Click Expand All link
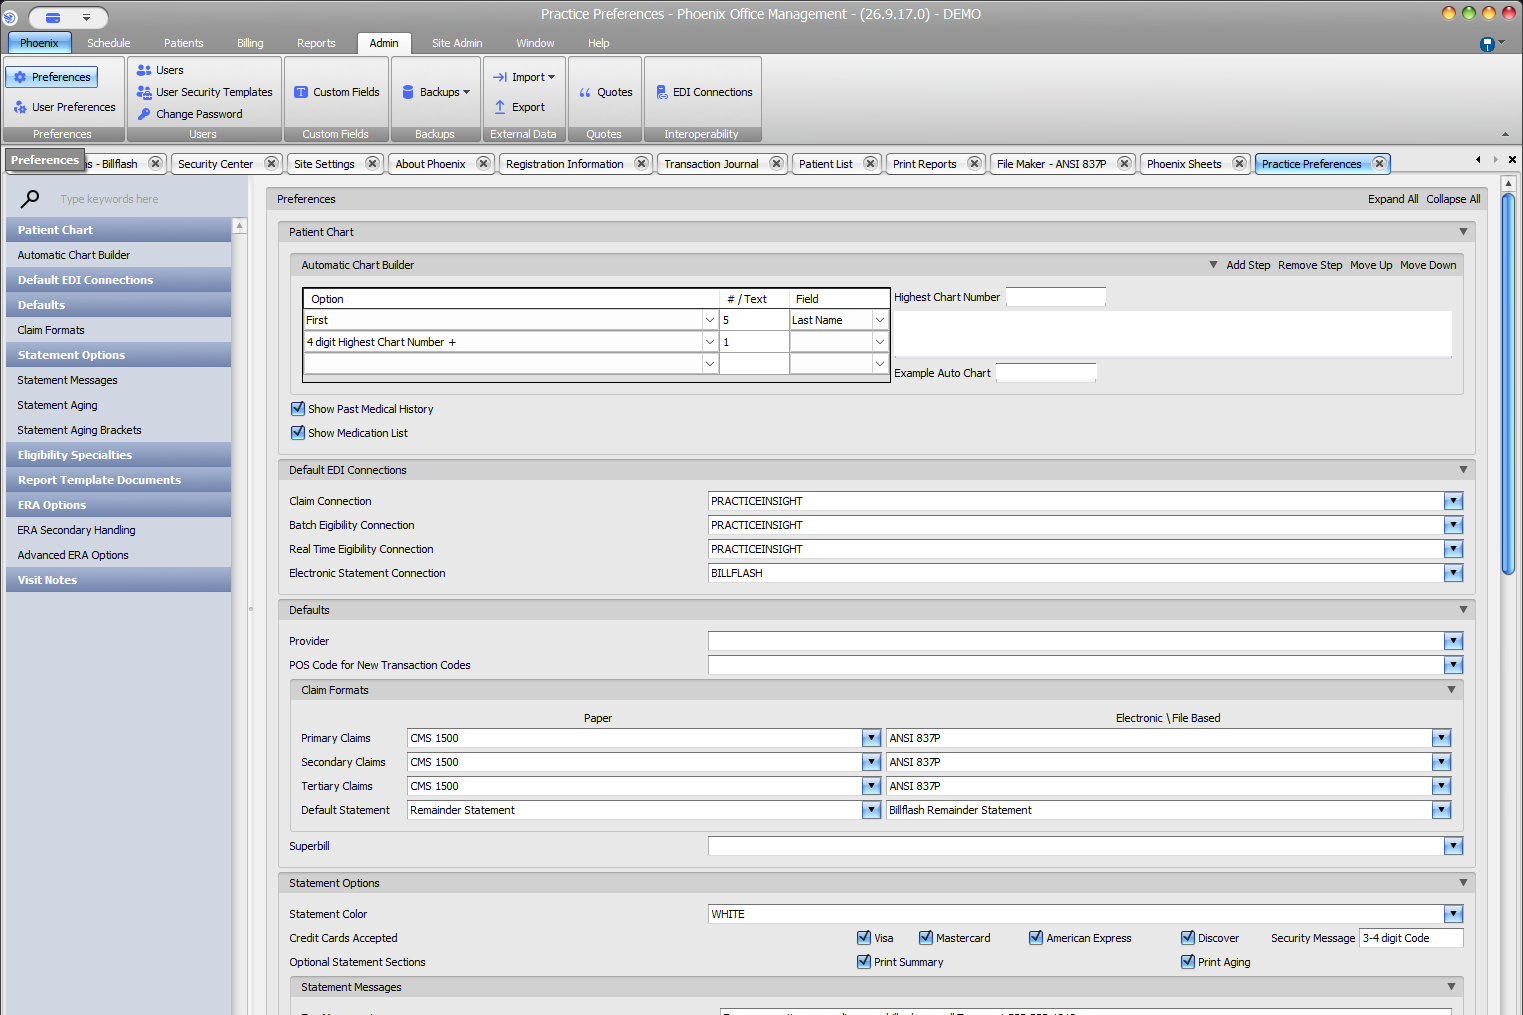Screen dimensions: 1523x1015 point(1393,199)
